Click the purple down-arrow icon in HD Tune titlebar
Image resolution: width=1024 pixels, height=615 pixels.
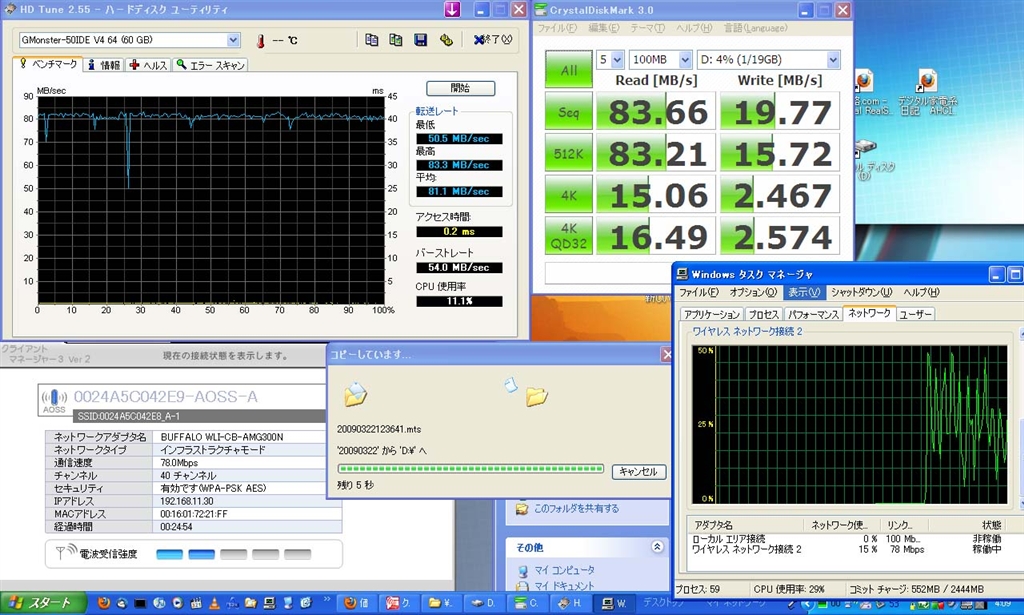pos(452,10)
